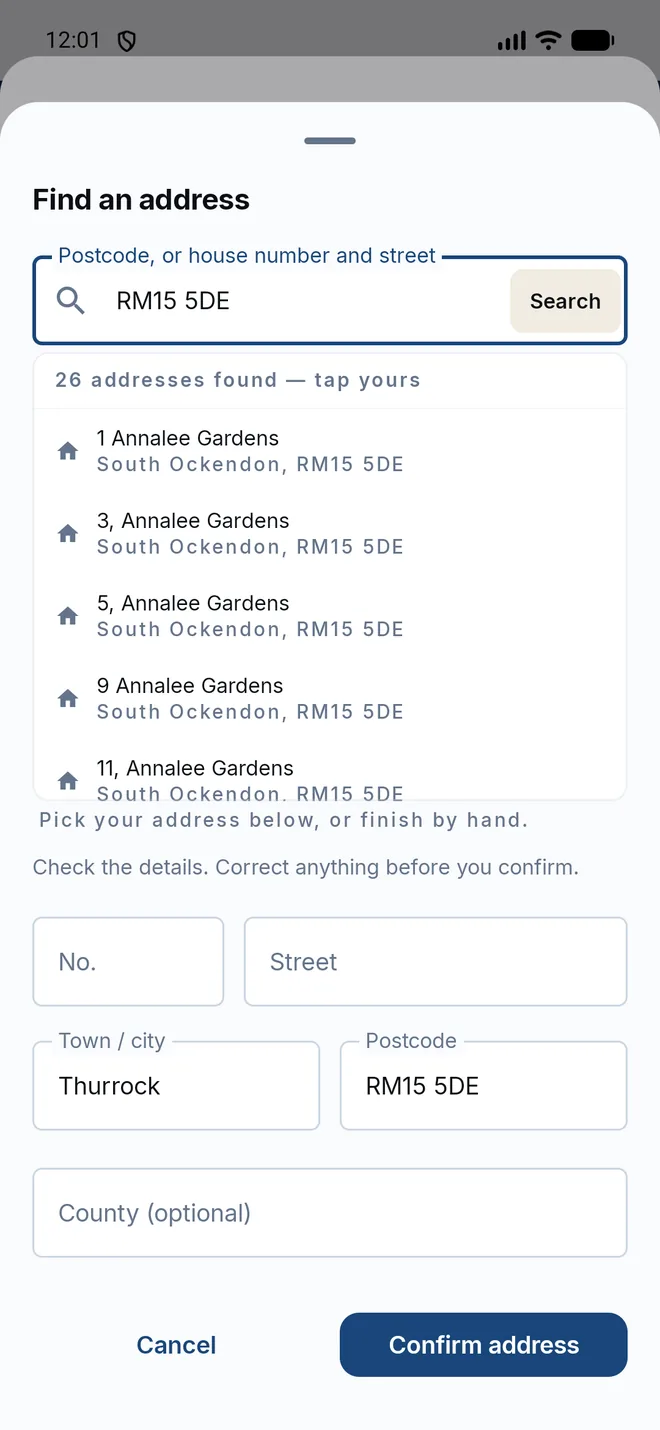
Task: Edit the Town / city field showing Thurrock
Action: coord(176,1086)
